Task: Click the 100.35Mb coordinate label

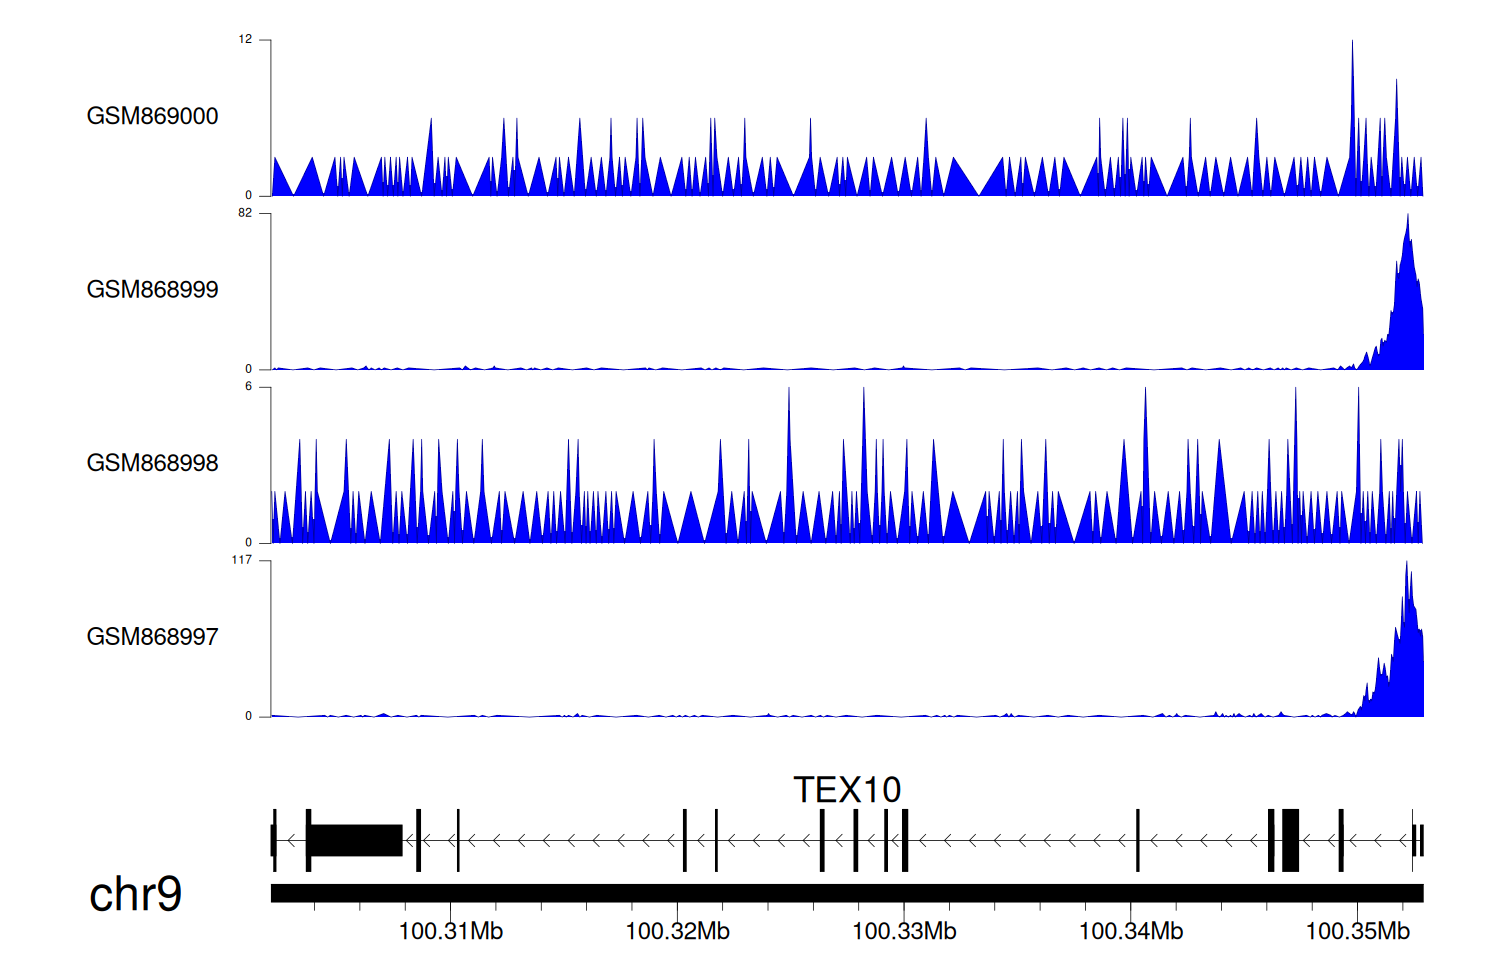Action: (x=1357, y=931)
